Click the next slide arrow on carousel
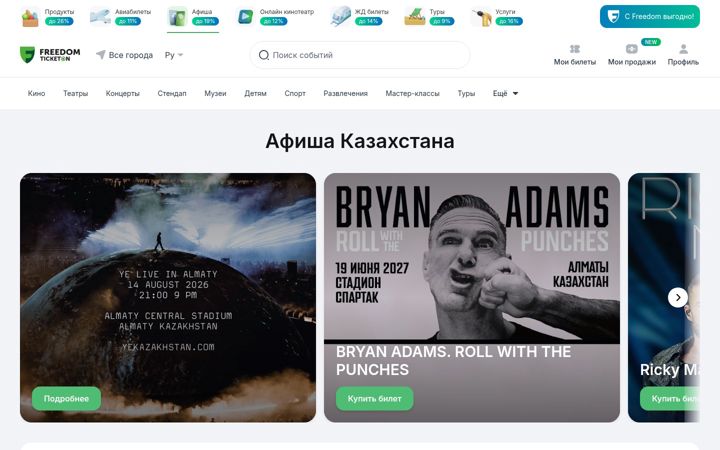The image size is (720, 450). click(678, 298)
